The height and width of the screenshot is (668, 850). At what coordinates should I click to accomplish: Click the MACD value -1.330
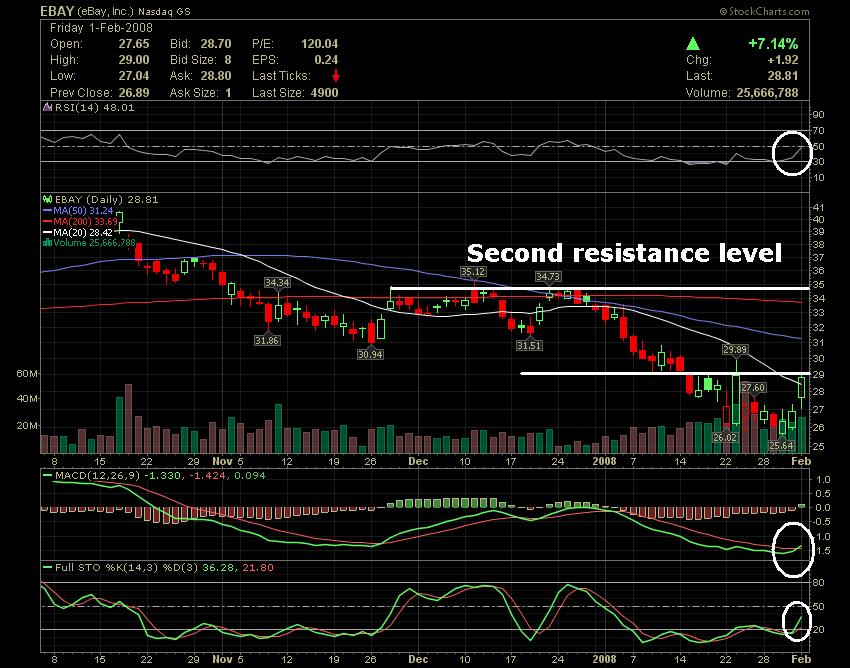[x=163, y=476]
